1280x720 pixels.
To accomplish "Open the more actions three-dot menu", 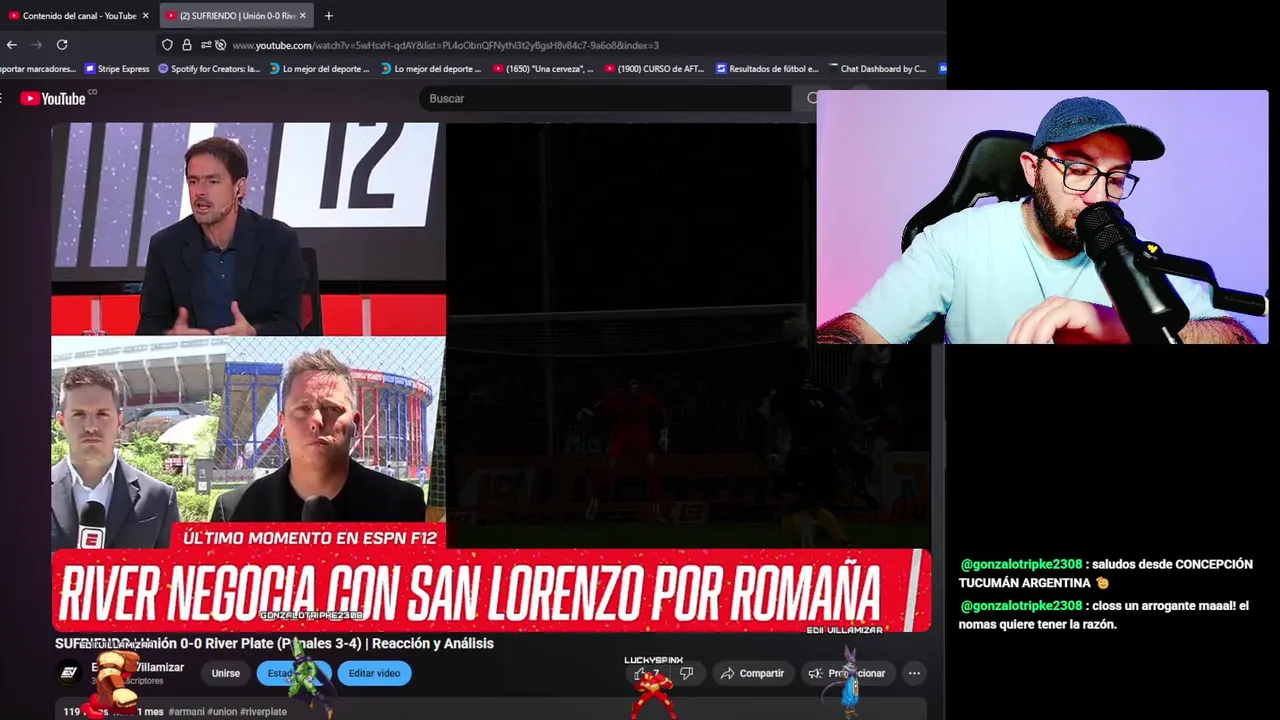I will tap(914, 673).
